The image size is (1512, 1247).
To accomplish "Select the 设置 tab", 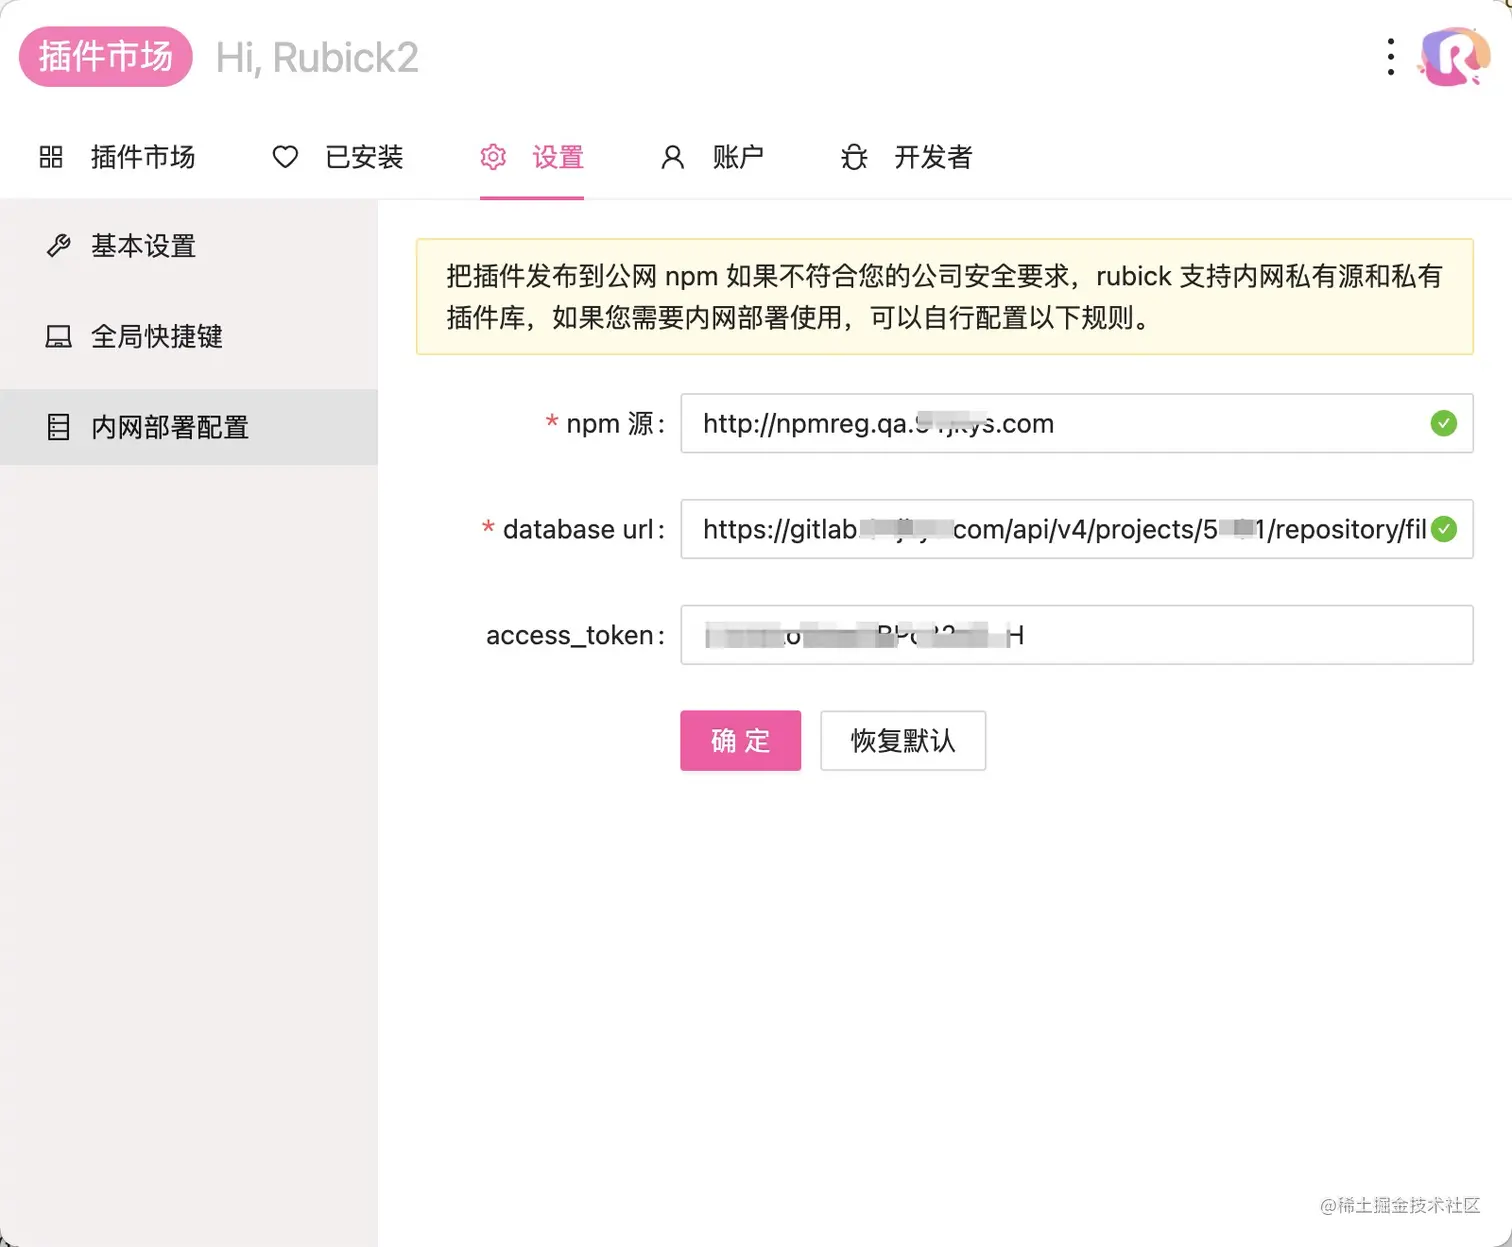I will tap(532, 157).
